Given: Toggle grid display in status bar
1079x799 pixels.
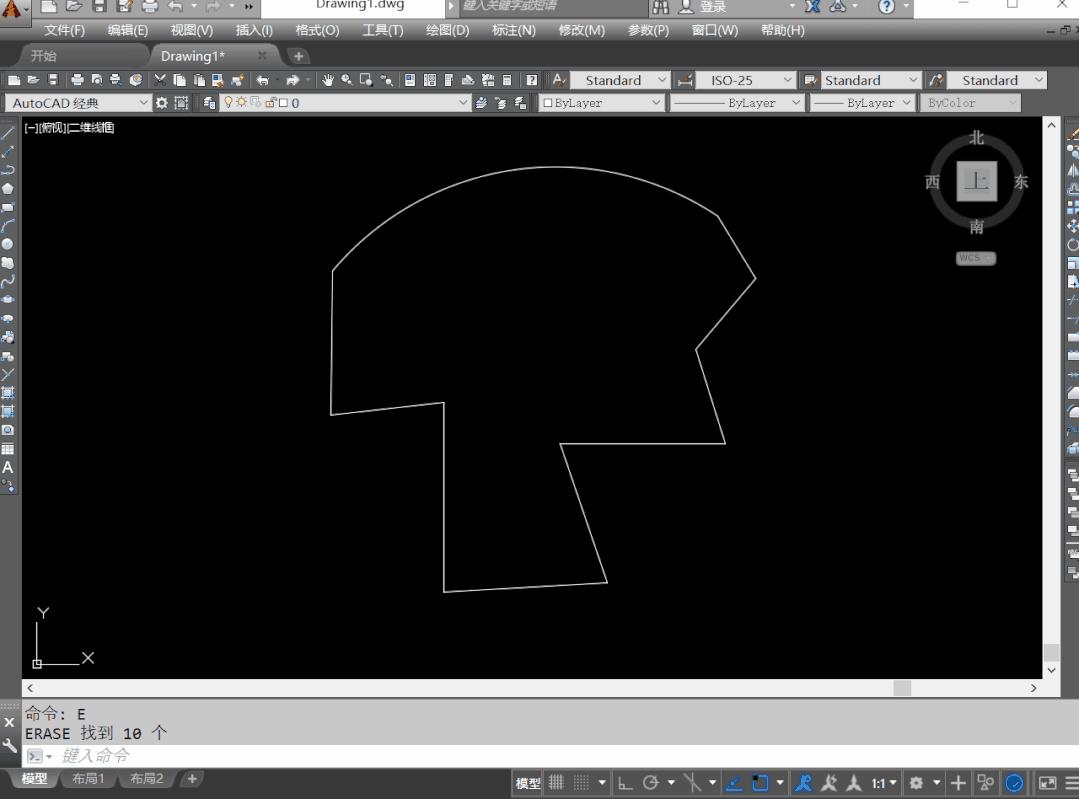Looking at the screenshot, I should click(x=556, y=783).
